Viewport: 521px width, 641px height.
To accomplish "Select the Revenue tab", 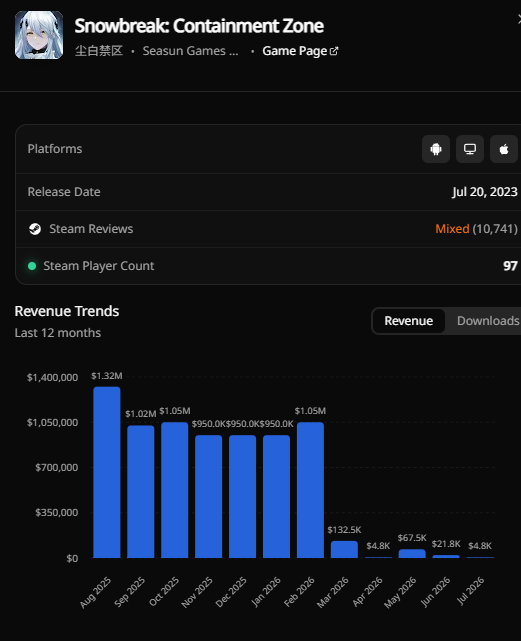I will coord(409,321).
